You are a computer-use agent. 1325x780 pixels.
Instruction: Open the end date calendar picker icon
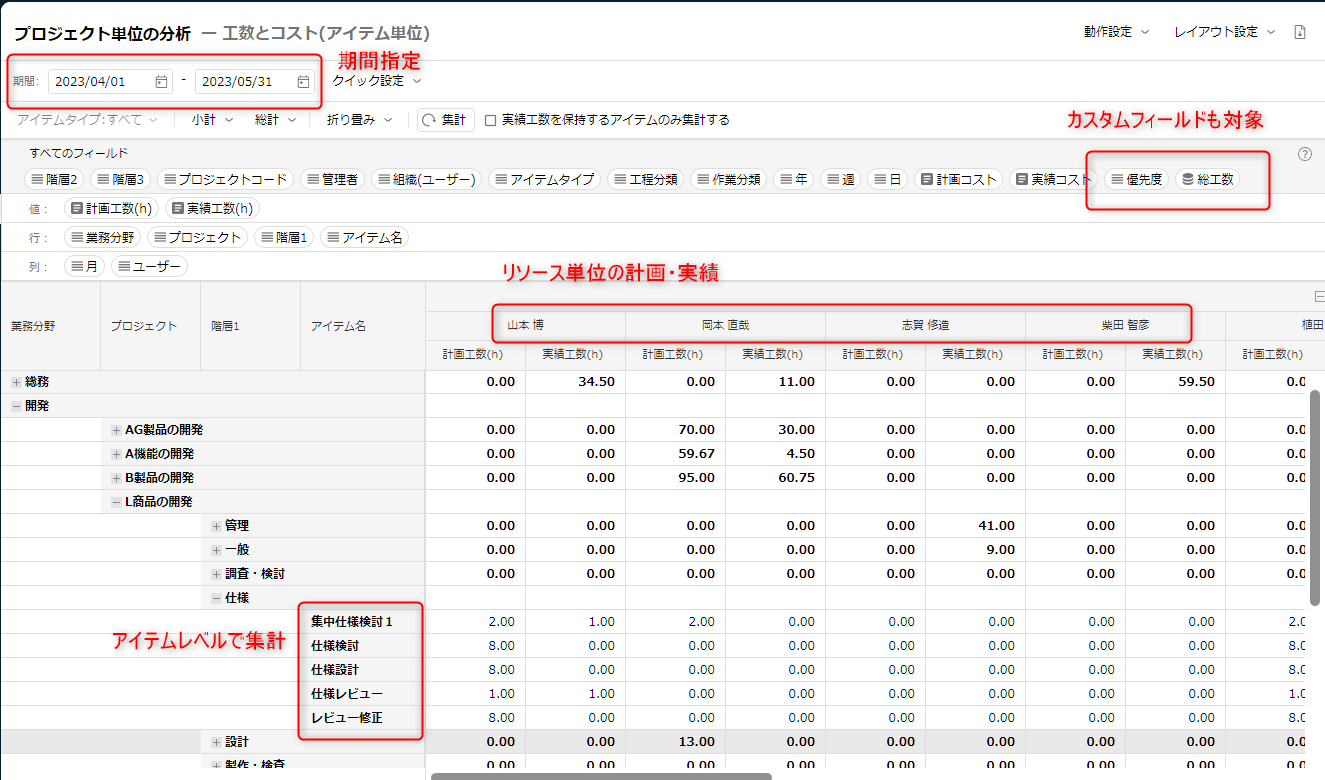point(303,82)
